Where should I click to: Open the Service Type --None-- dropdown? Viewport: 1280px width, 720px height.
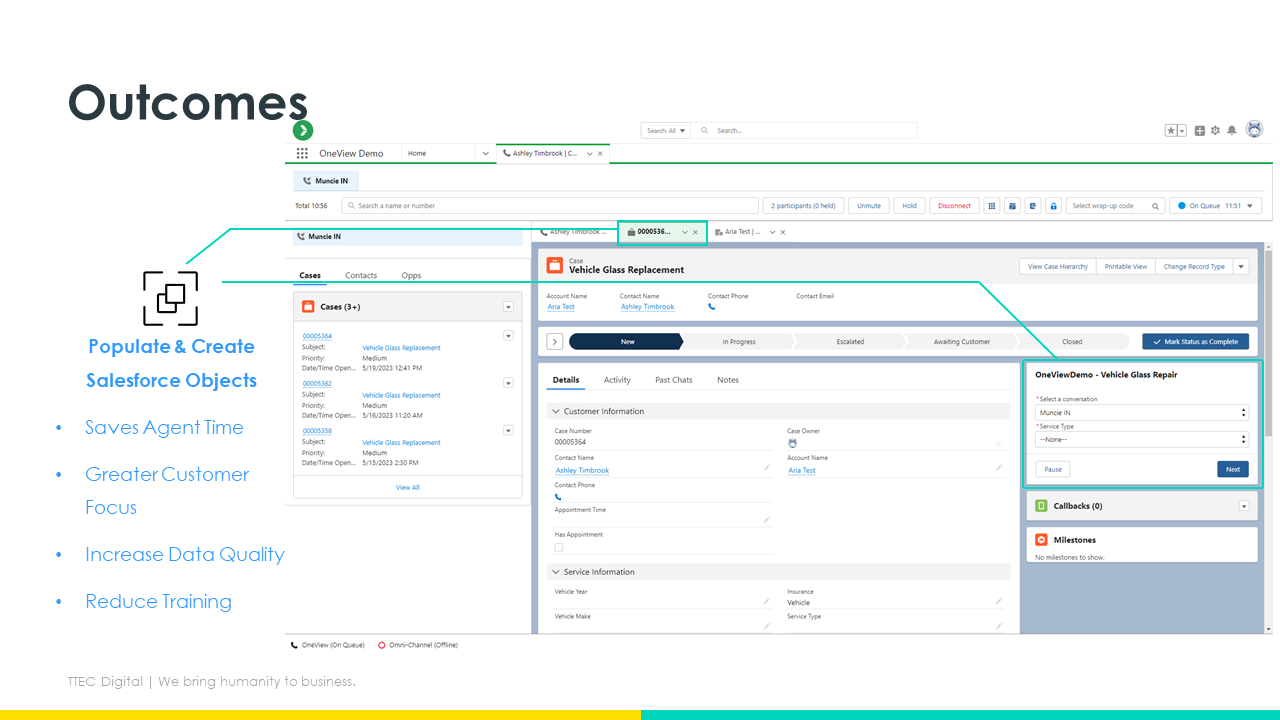point(1142,439)
